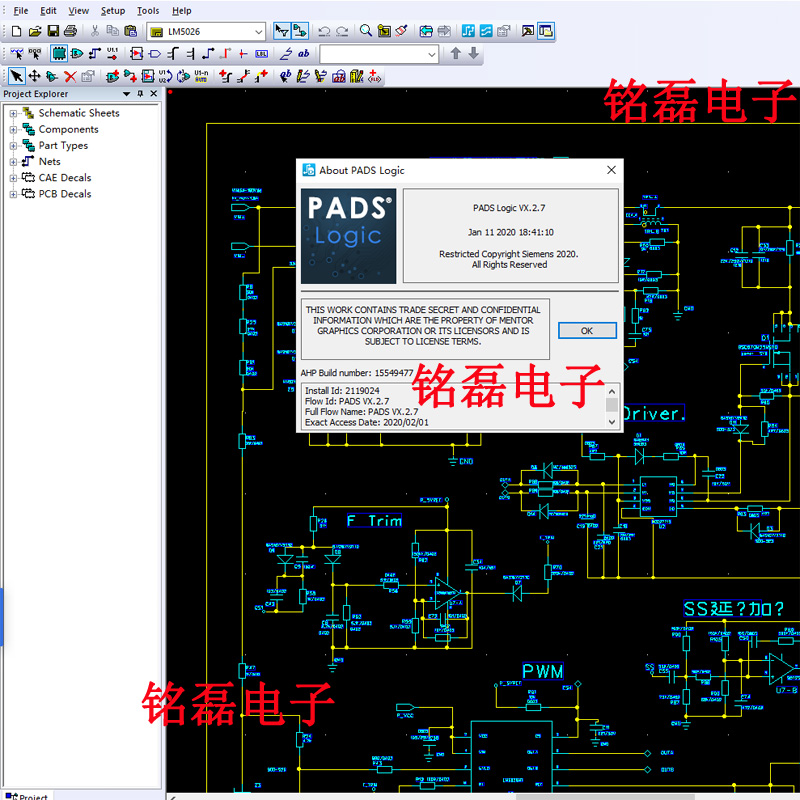This screenshot has width=800, height=800.
Task: Activate the Zoom magnifier tool
Action: click(x=366, y=31)
